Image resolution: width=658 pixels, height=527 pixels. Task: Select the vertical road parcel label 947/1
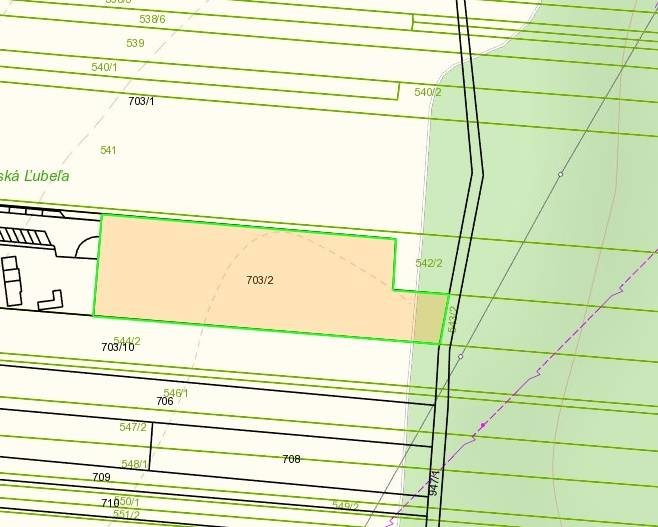click(434, 484)
